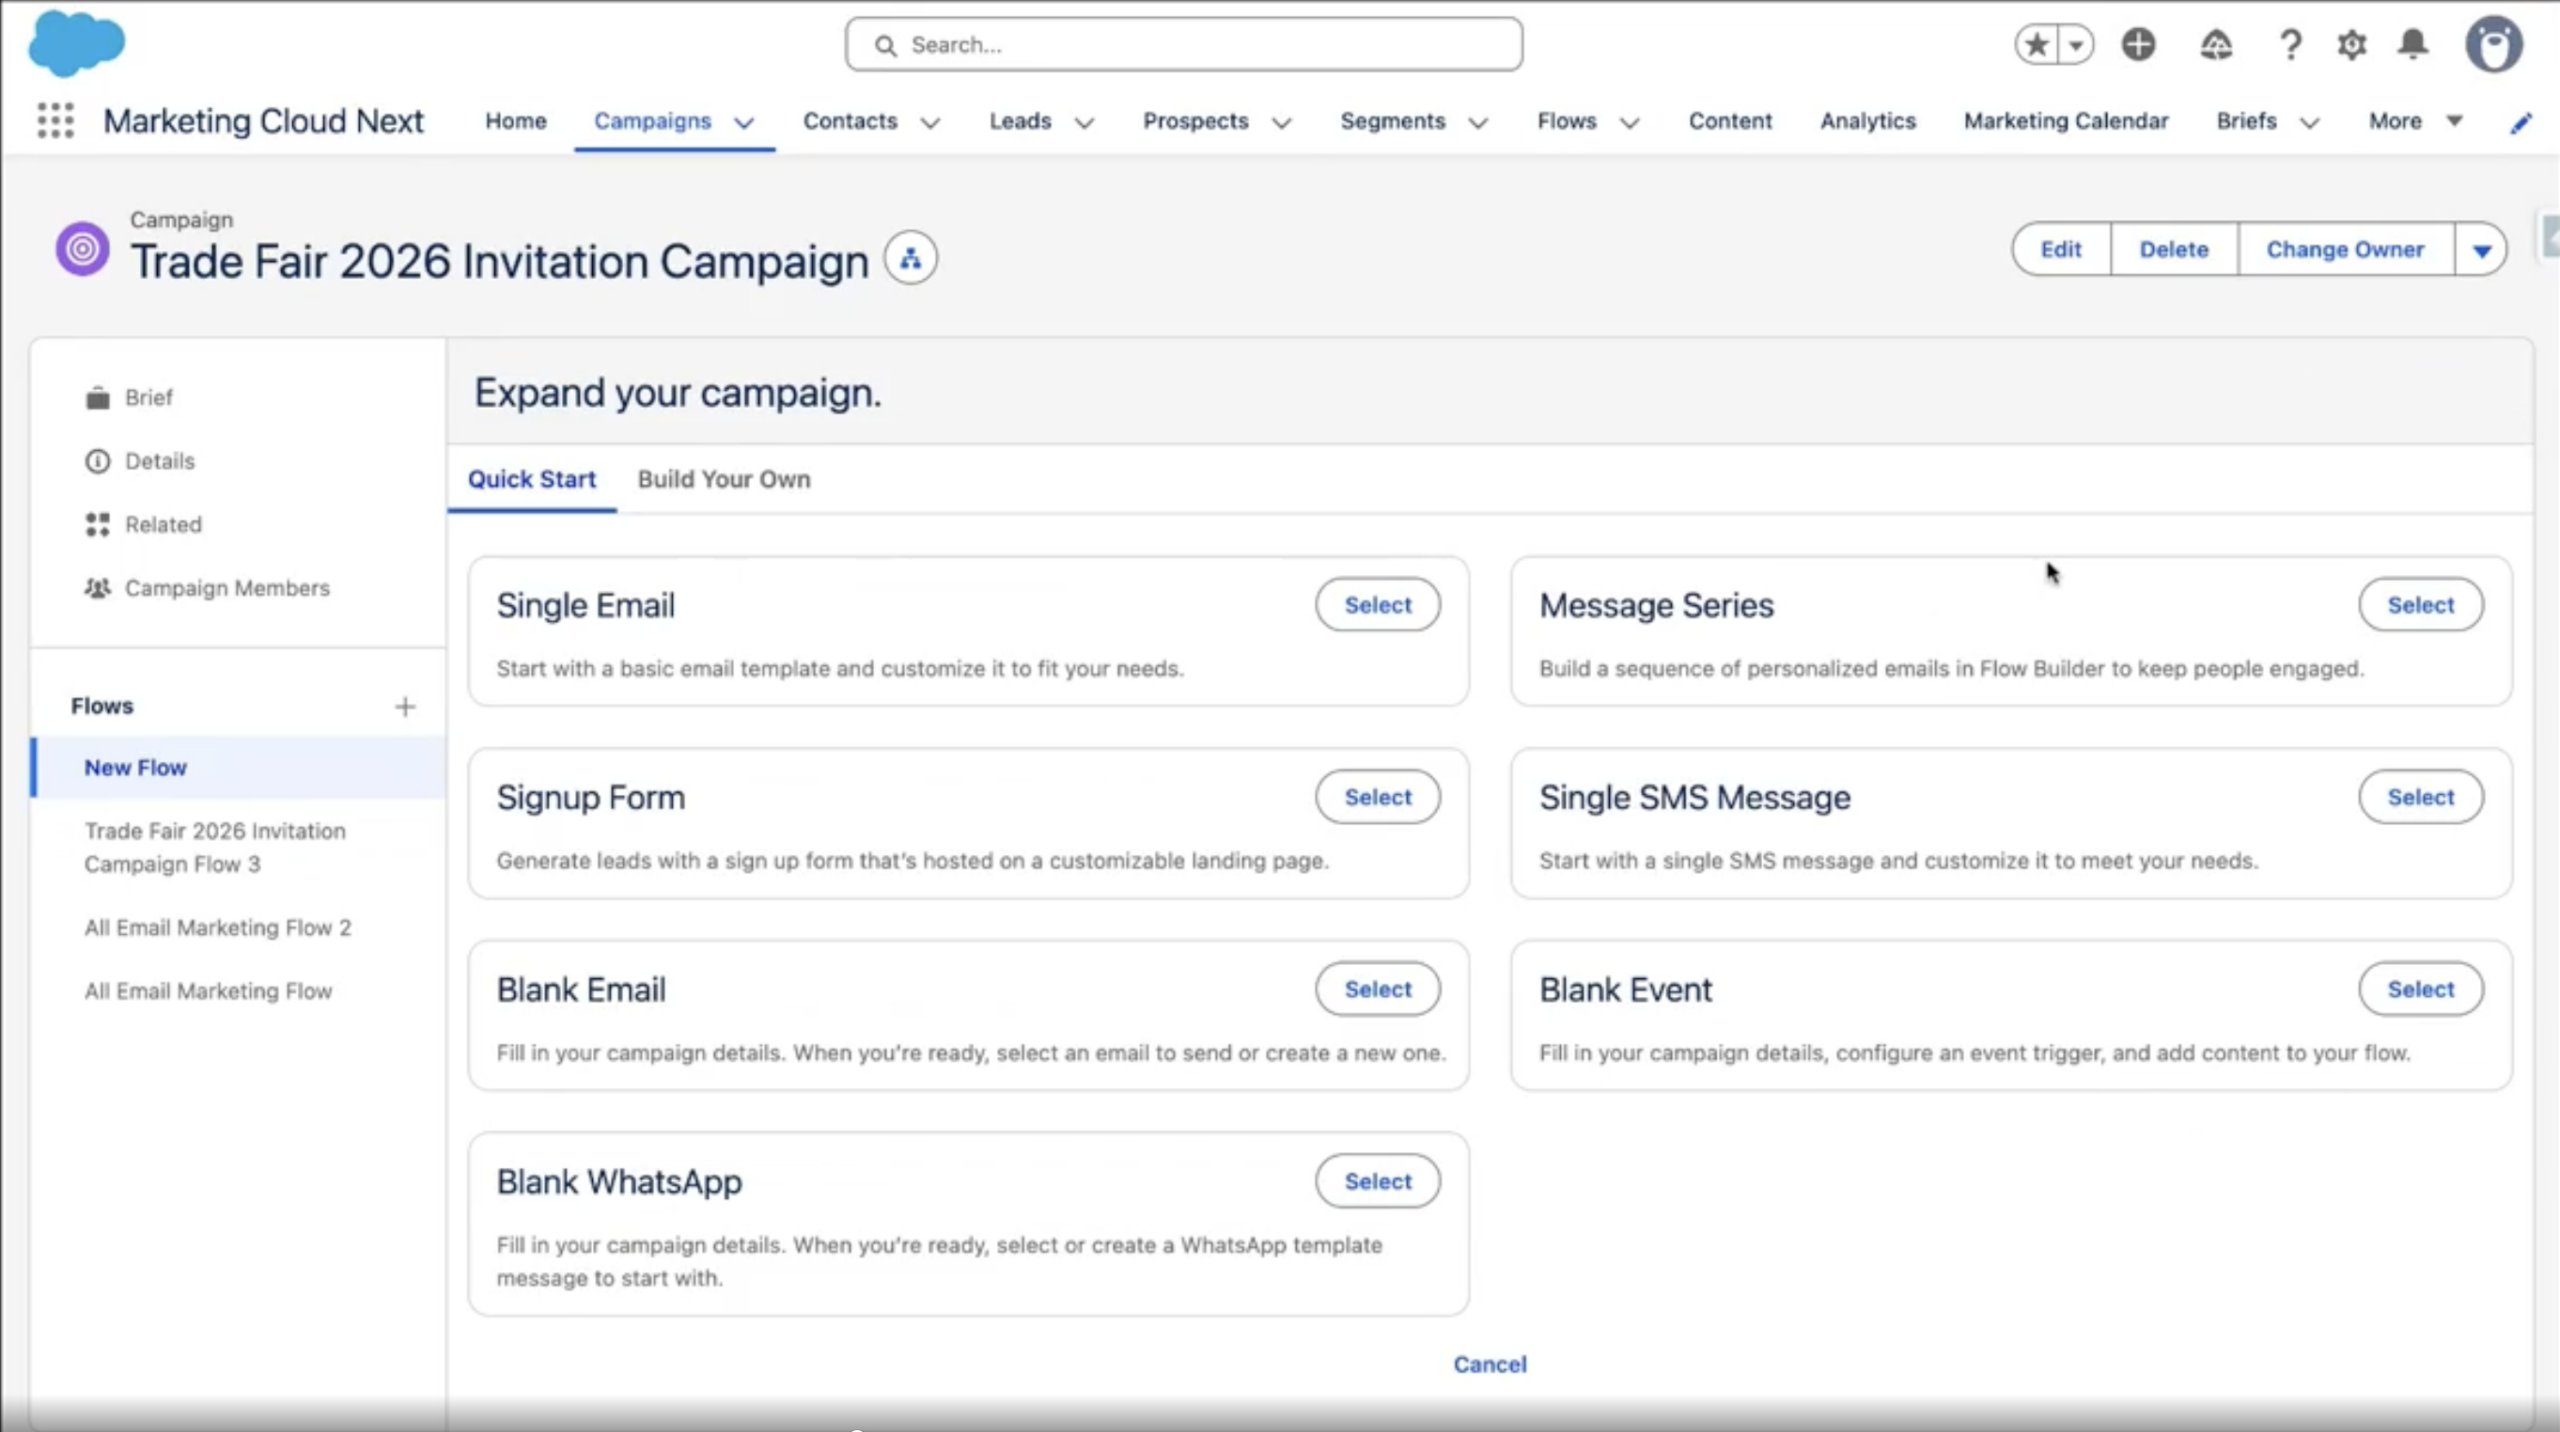Open the Trailhead guidance icon
Viewport: 2560px width, 1432px height.
pyautogui.click(x=2216, y=45)
